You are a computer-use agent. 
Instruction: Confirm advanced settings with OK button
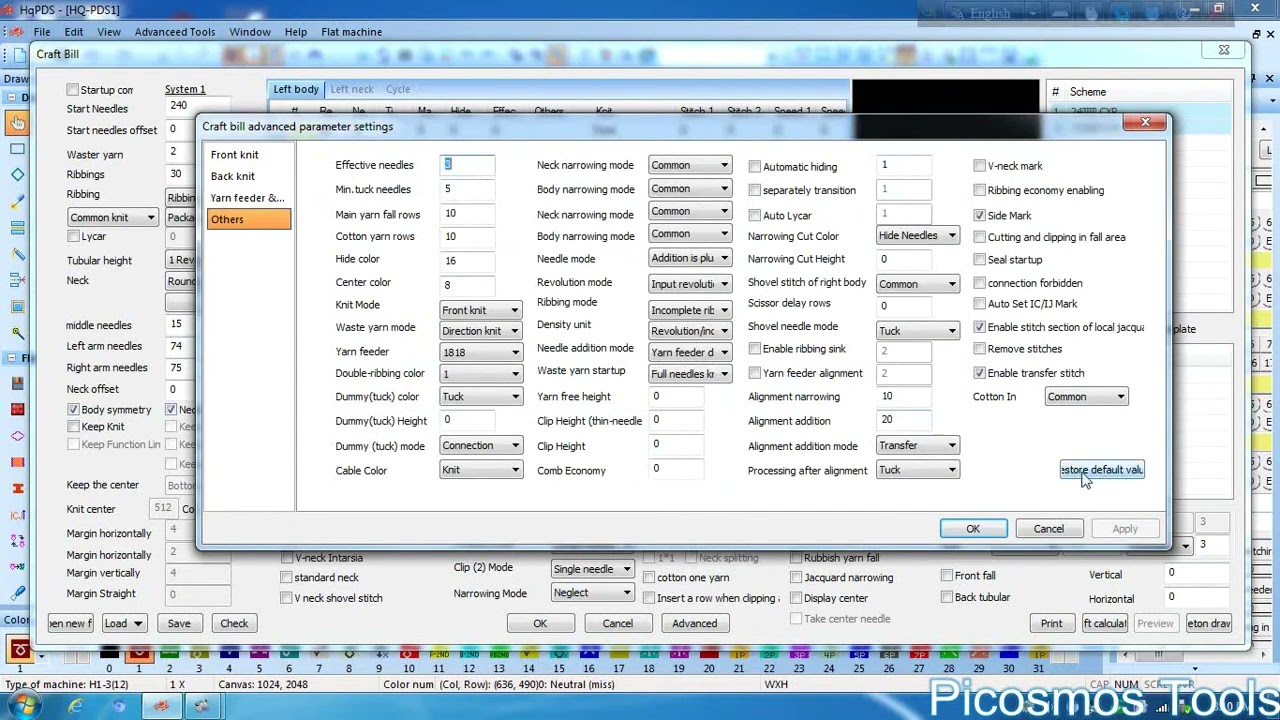973,529
